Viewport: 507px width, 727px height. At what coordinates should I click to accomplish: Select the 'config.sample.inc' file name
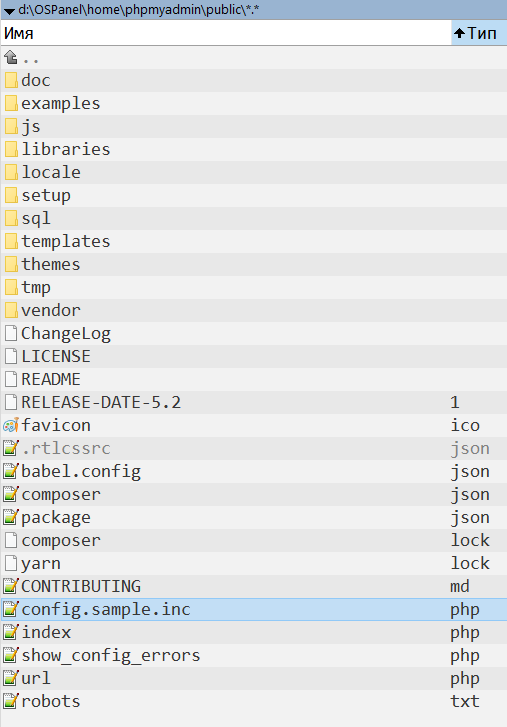(106, 610)
